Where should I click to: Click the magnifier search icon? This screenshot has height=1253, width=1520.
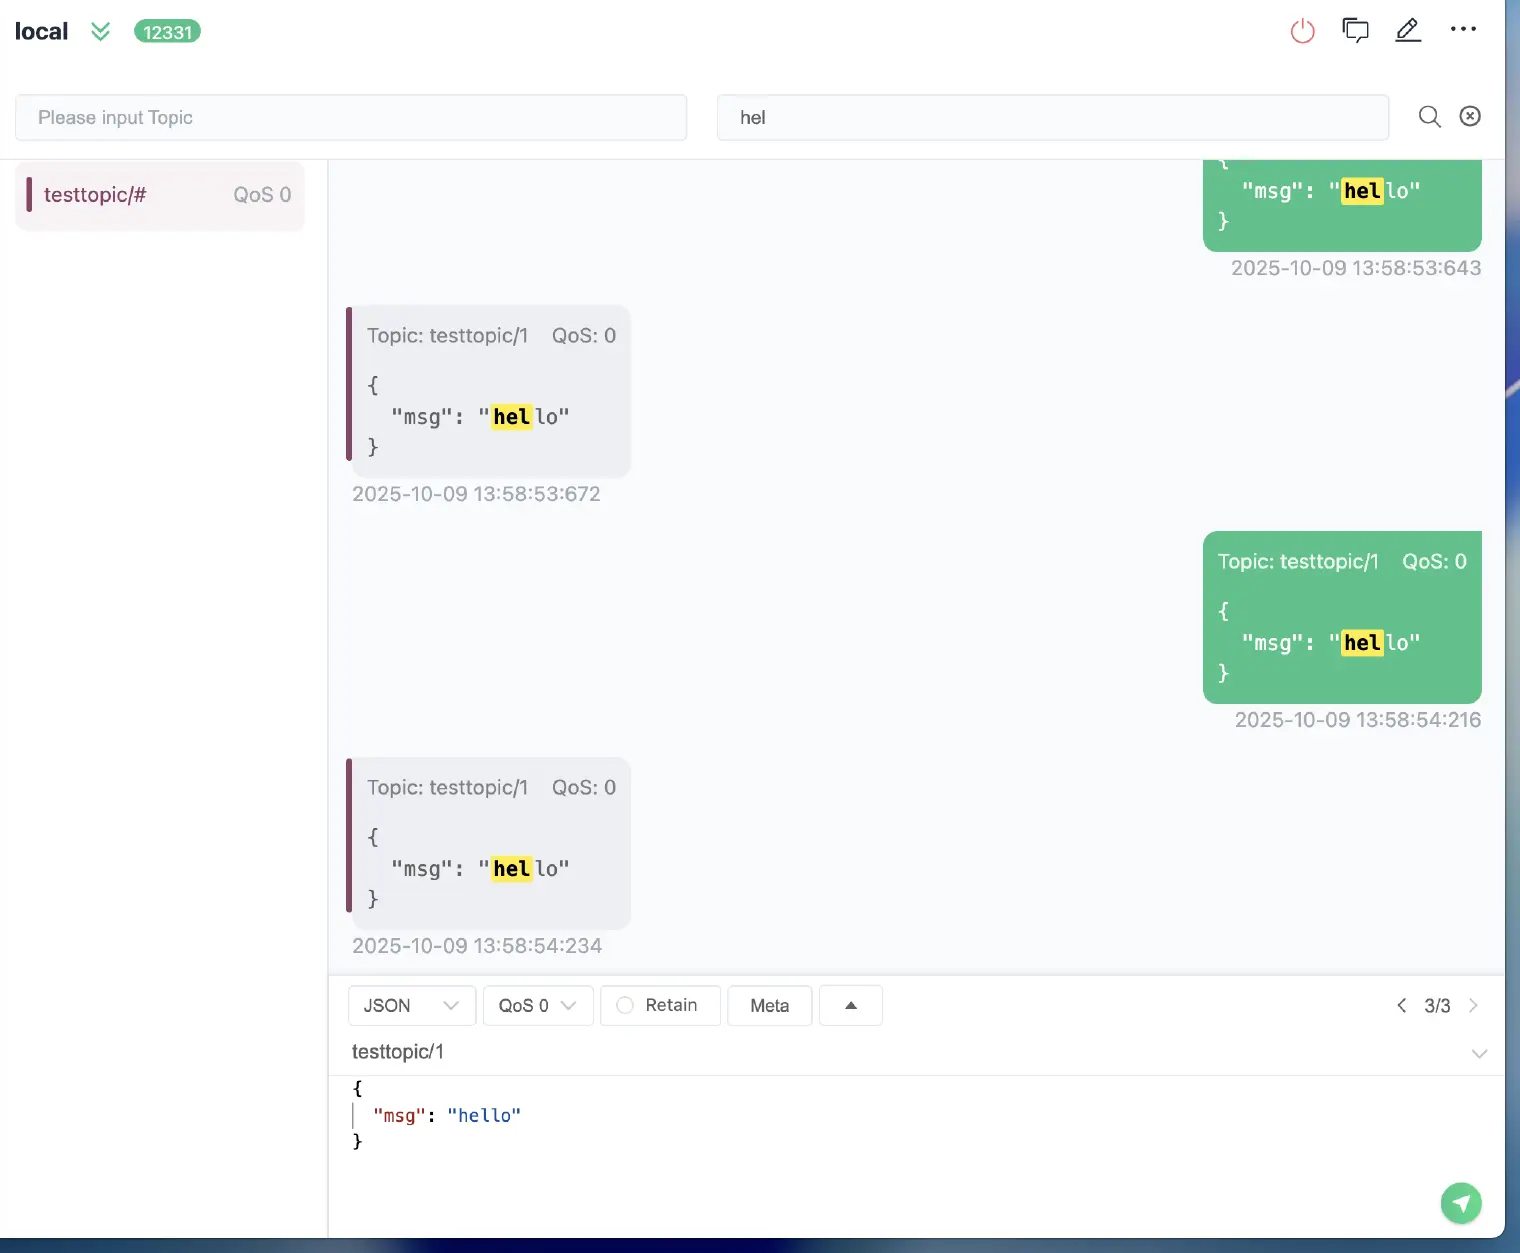coord(1429,117)
